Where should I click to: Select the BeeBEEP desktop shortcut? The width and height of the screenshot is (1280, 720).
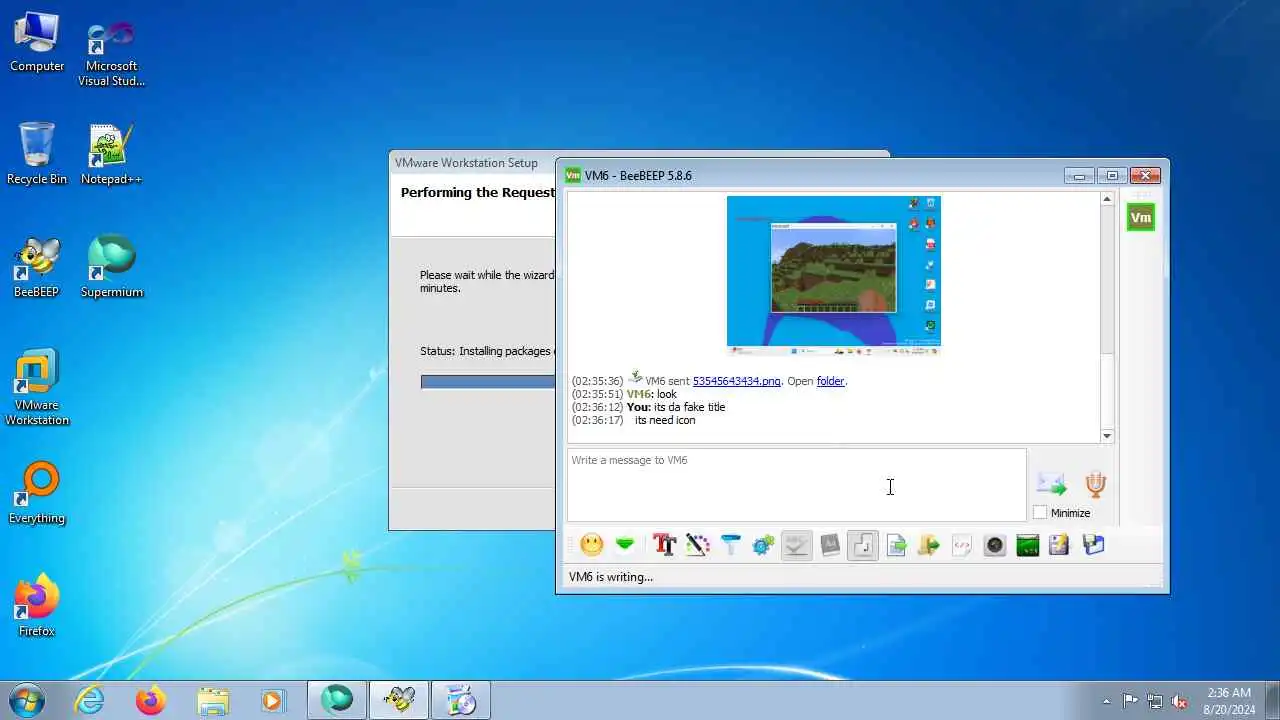37,267
